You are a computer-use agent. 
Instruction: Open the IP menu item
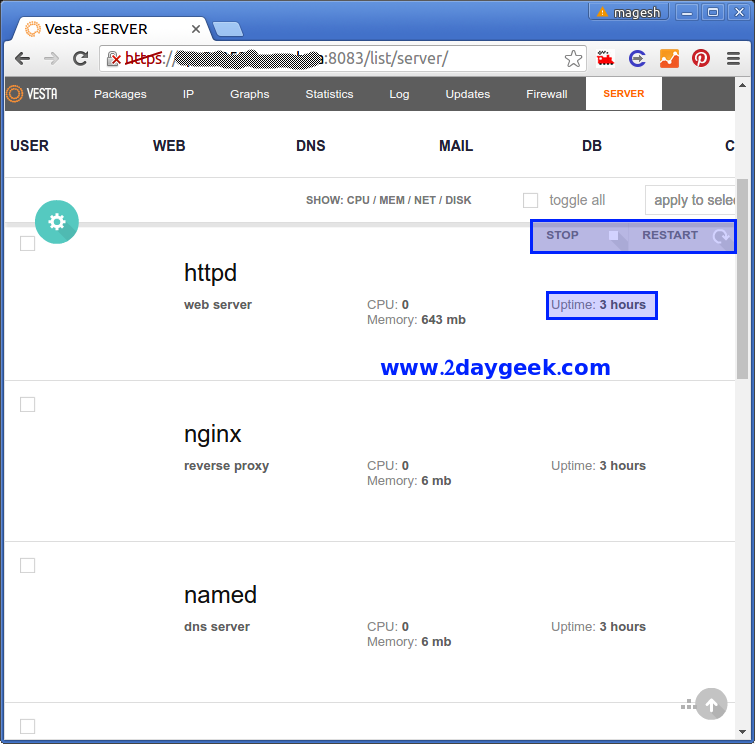coord(188,94)
